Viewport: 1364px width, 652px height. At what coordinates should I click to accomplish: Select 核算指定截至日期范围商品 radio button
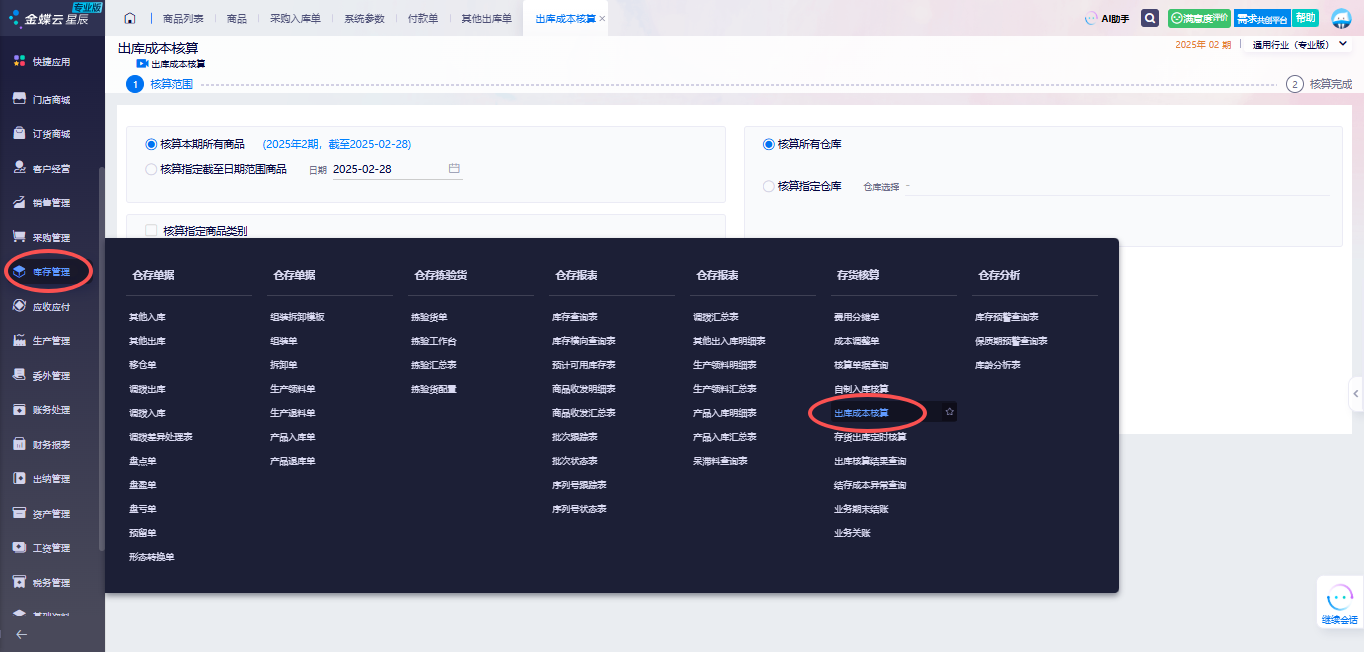click(152, 169)
